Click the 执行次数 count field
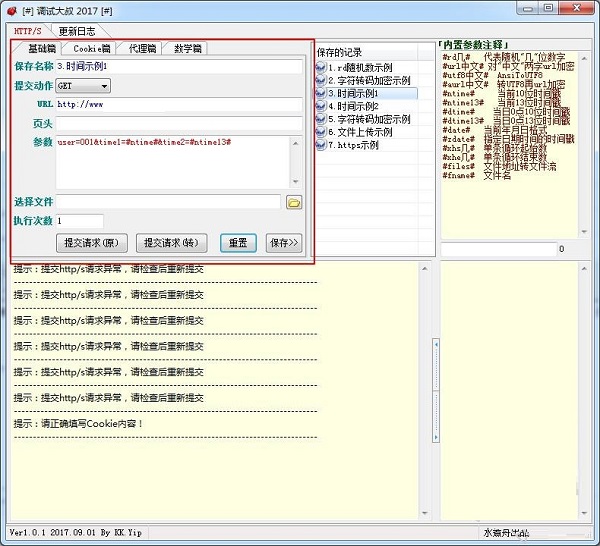This screenshot has height=546, width=600. pos(80,221)
